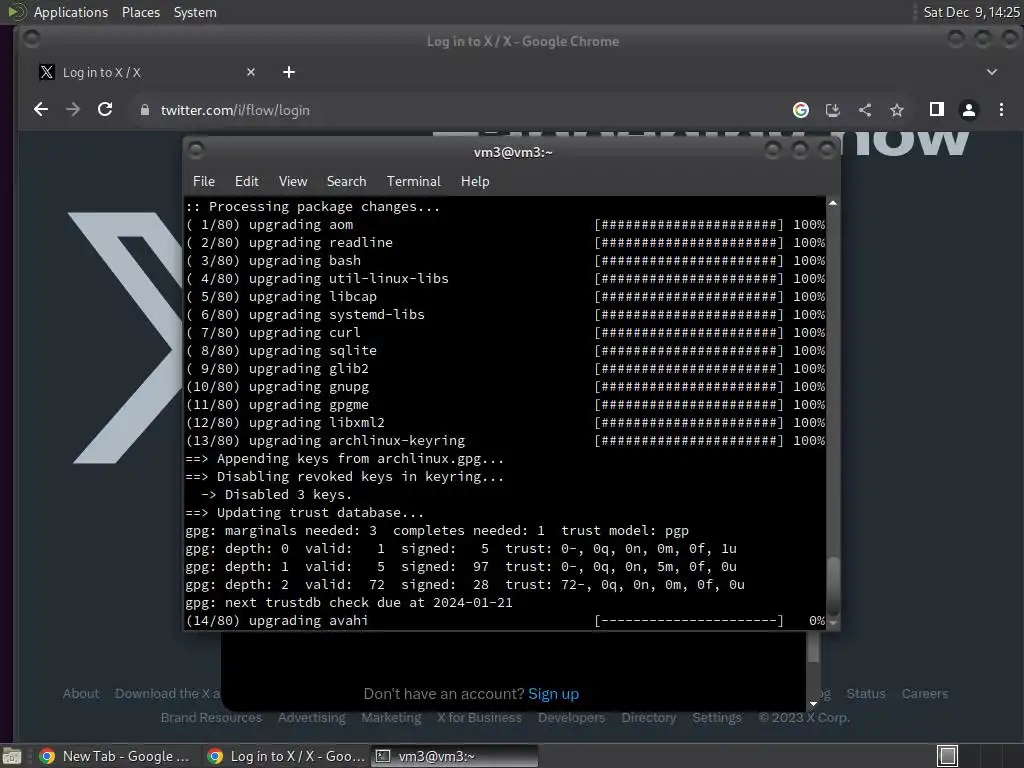Open the terminal Search menu
This screenshot has height=768, width=1024.
tap(346, 181)
